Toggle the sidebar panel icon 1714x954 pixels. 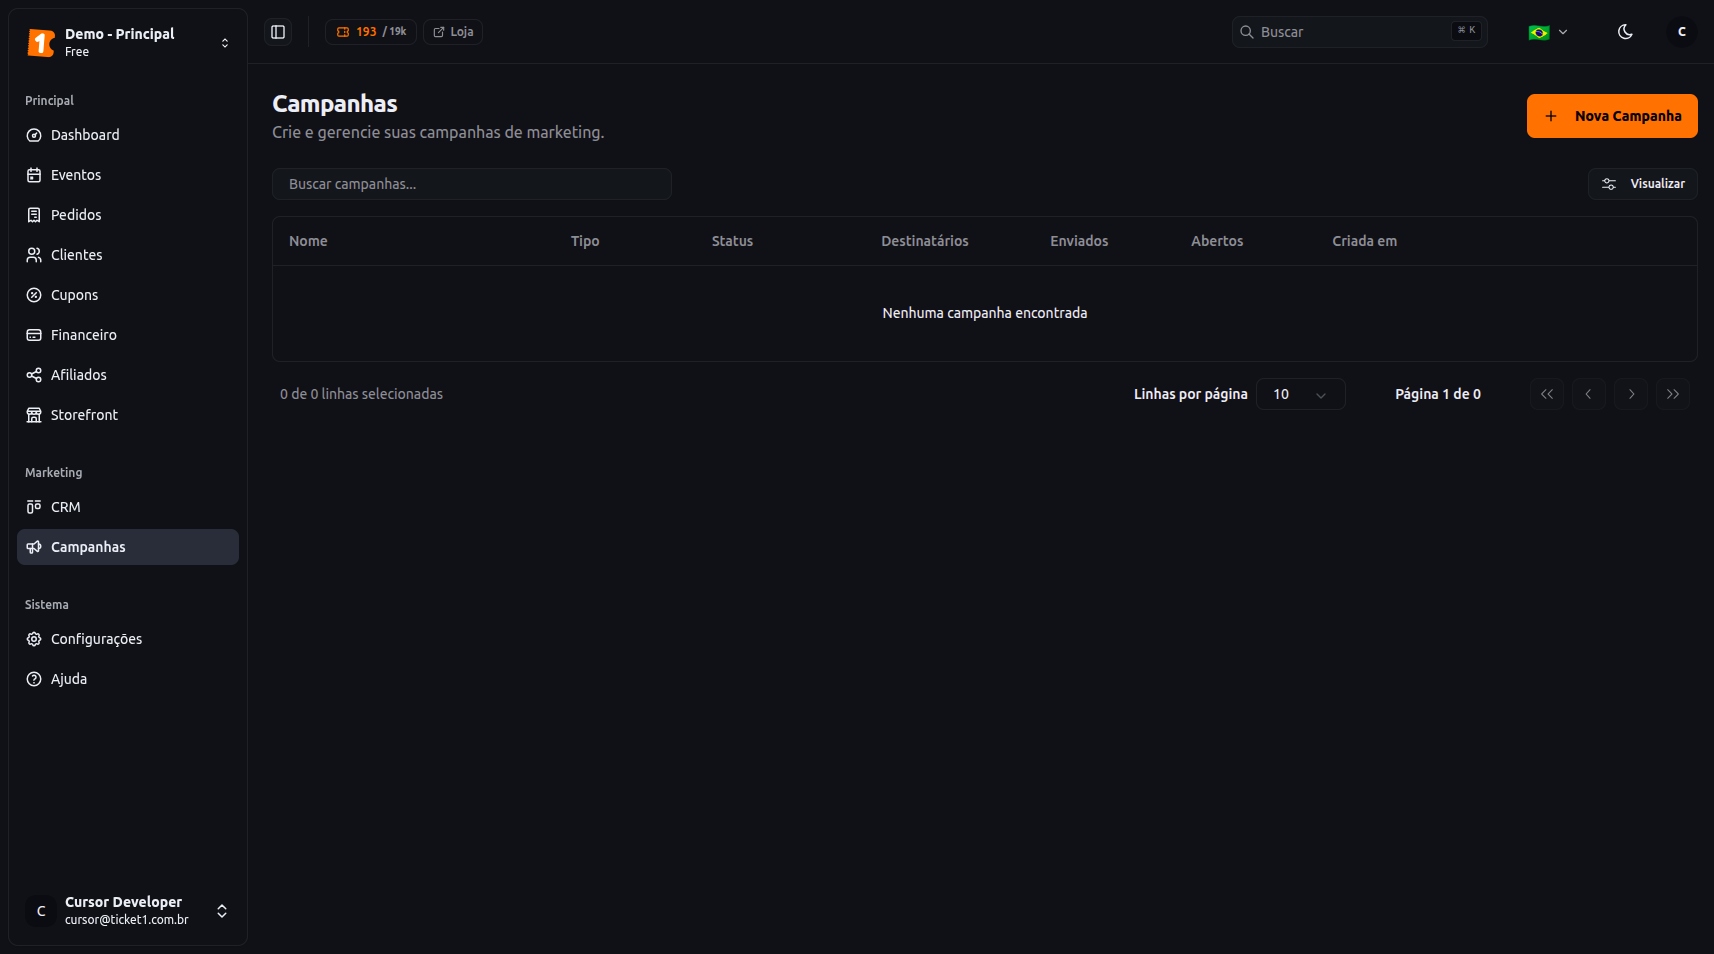278,32
